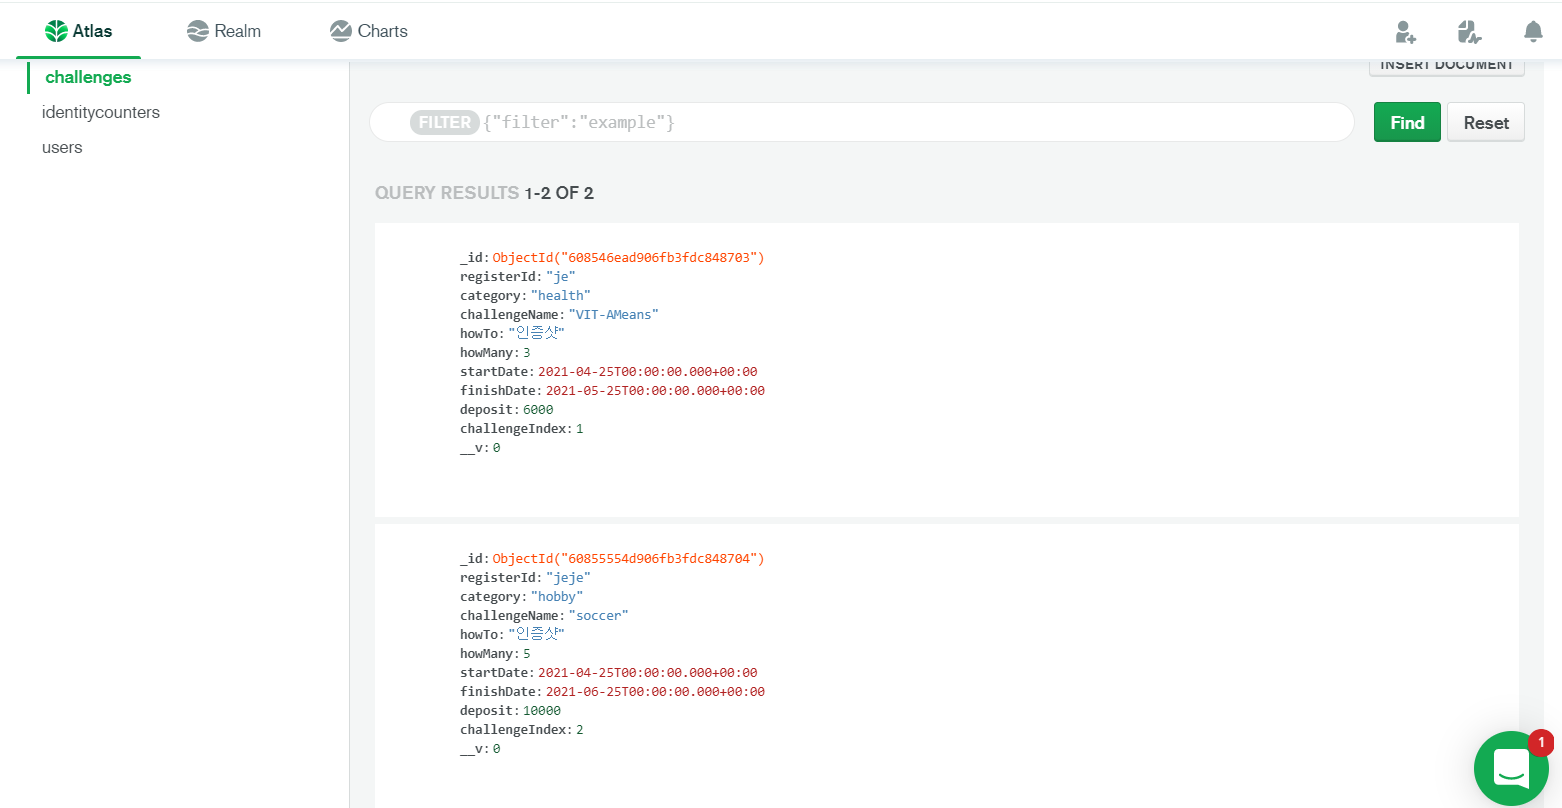Click finishDate 2021-05-25 value

655,391
